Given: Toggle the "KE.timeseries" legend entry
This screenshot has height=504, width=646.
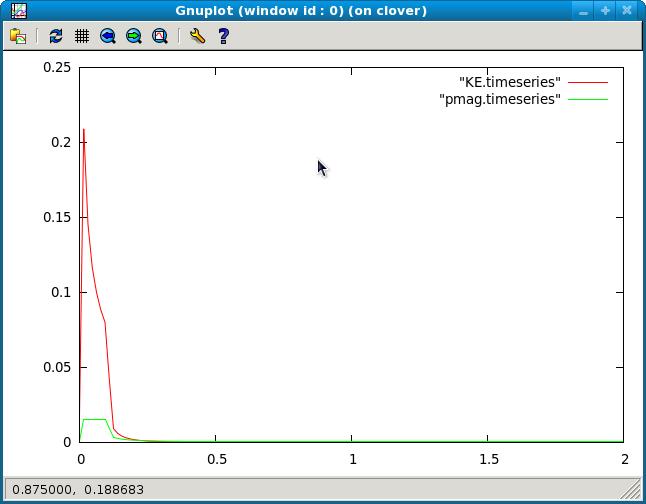Looking at the screenshot, I should pos(510,82).
